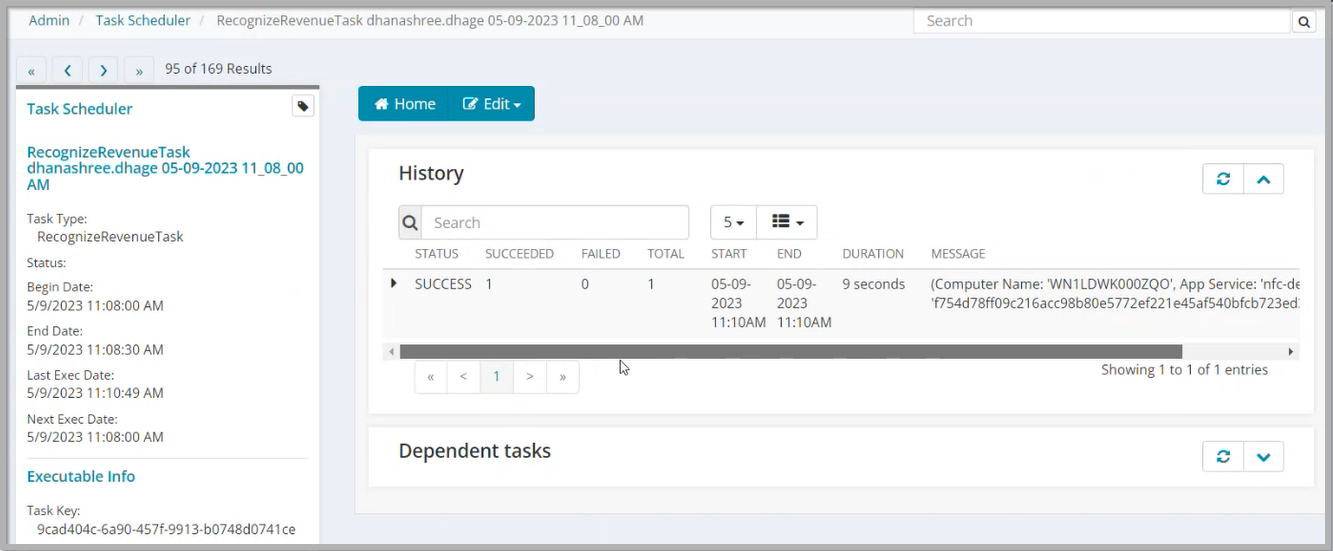This screenshot has height=551, width=1333.
Task: Select page 1 of History table
Action: (496, 377)
